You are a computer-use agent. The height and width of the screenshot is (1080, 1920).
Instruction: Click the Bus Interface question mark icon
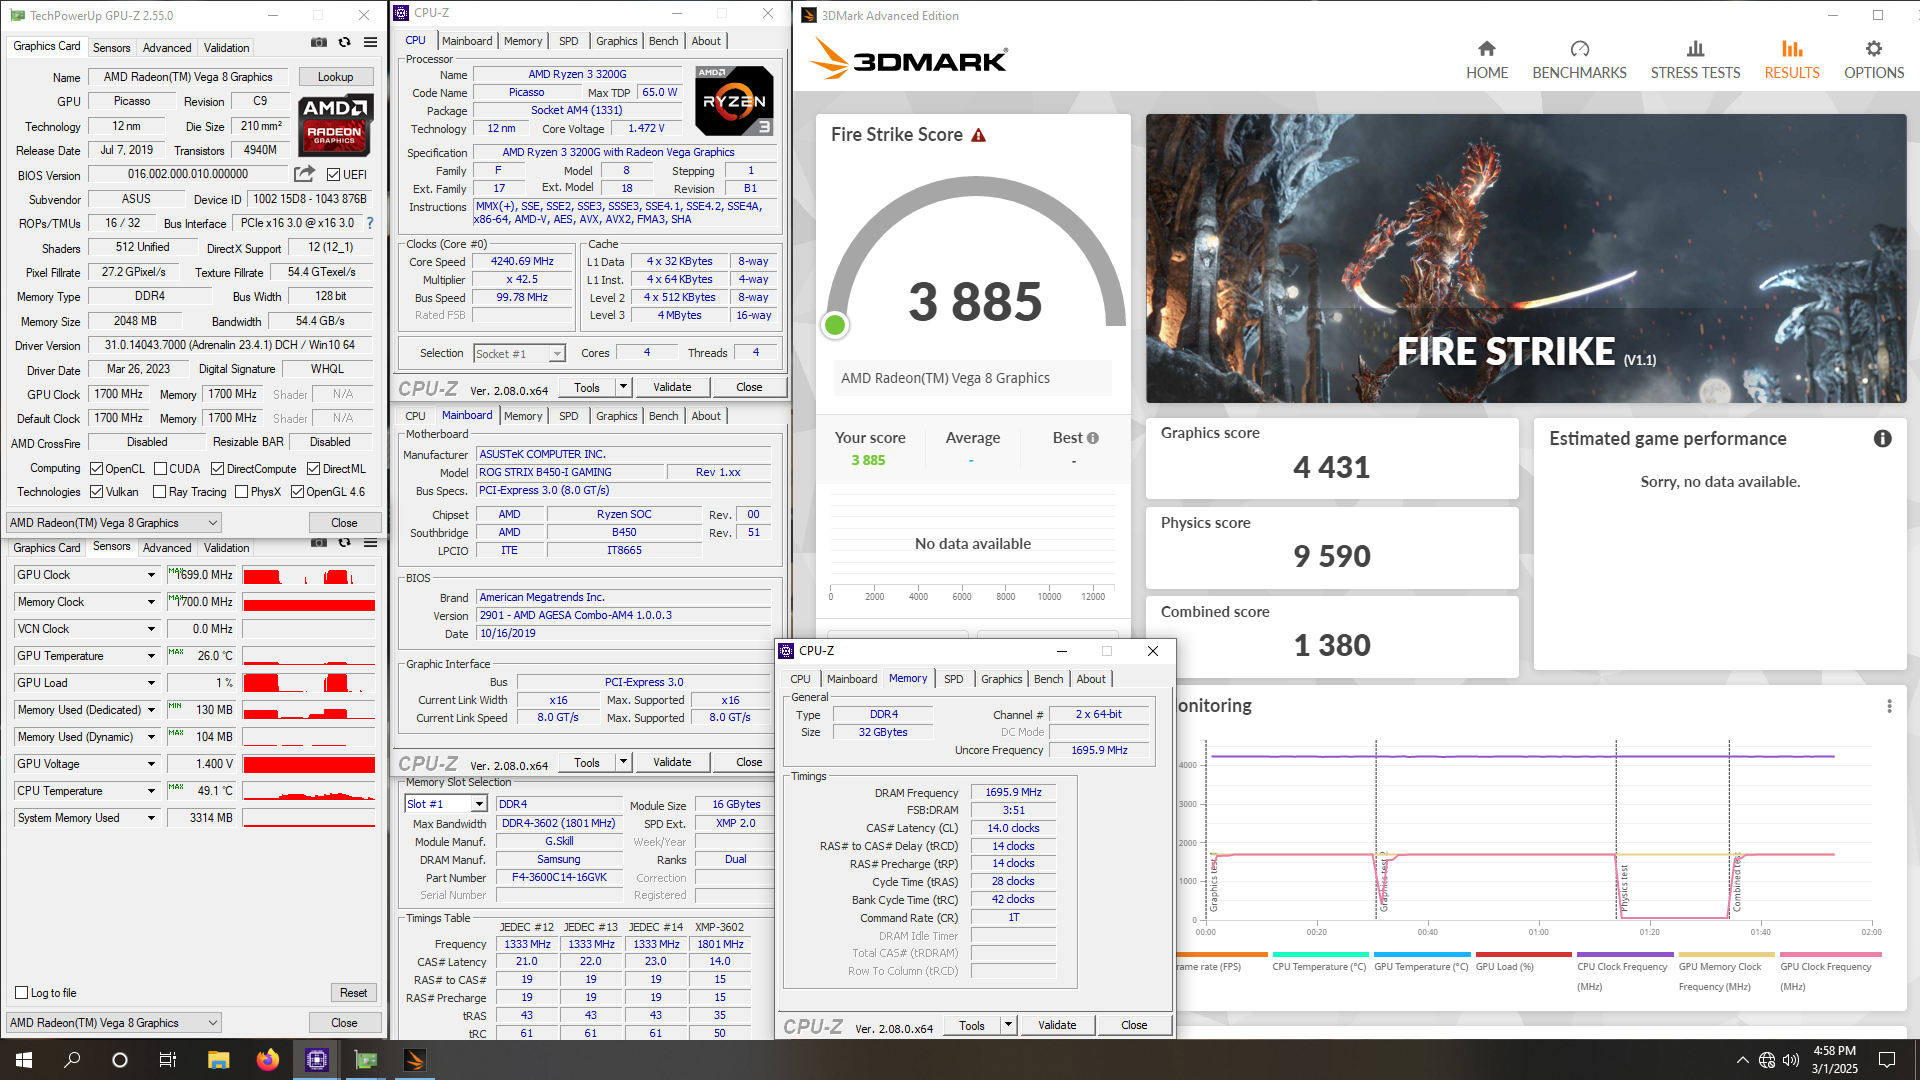[370, 223]
